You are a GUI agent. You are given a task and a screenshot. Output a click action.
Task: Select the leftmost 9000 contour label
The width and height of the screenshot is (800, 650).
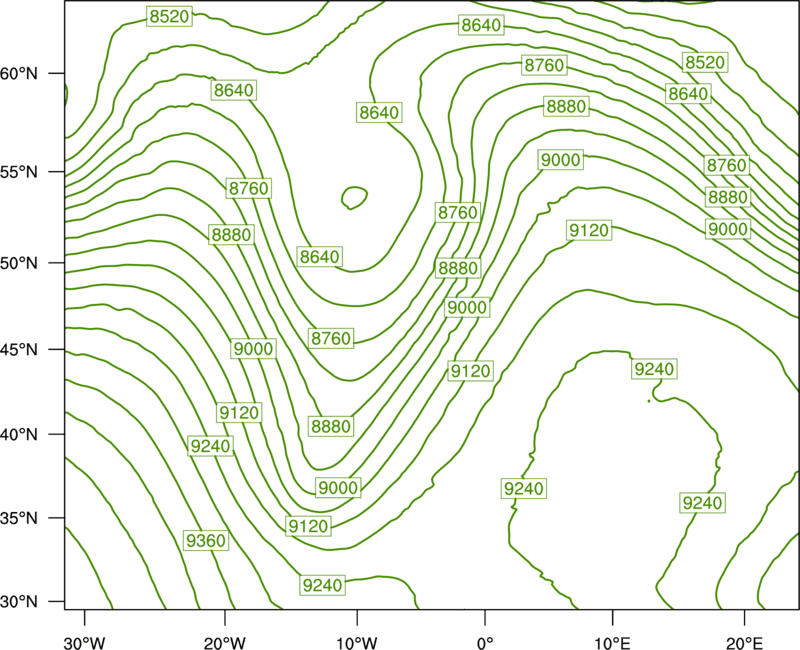[x=254, y=349]
